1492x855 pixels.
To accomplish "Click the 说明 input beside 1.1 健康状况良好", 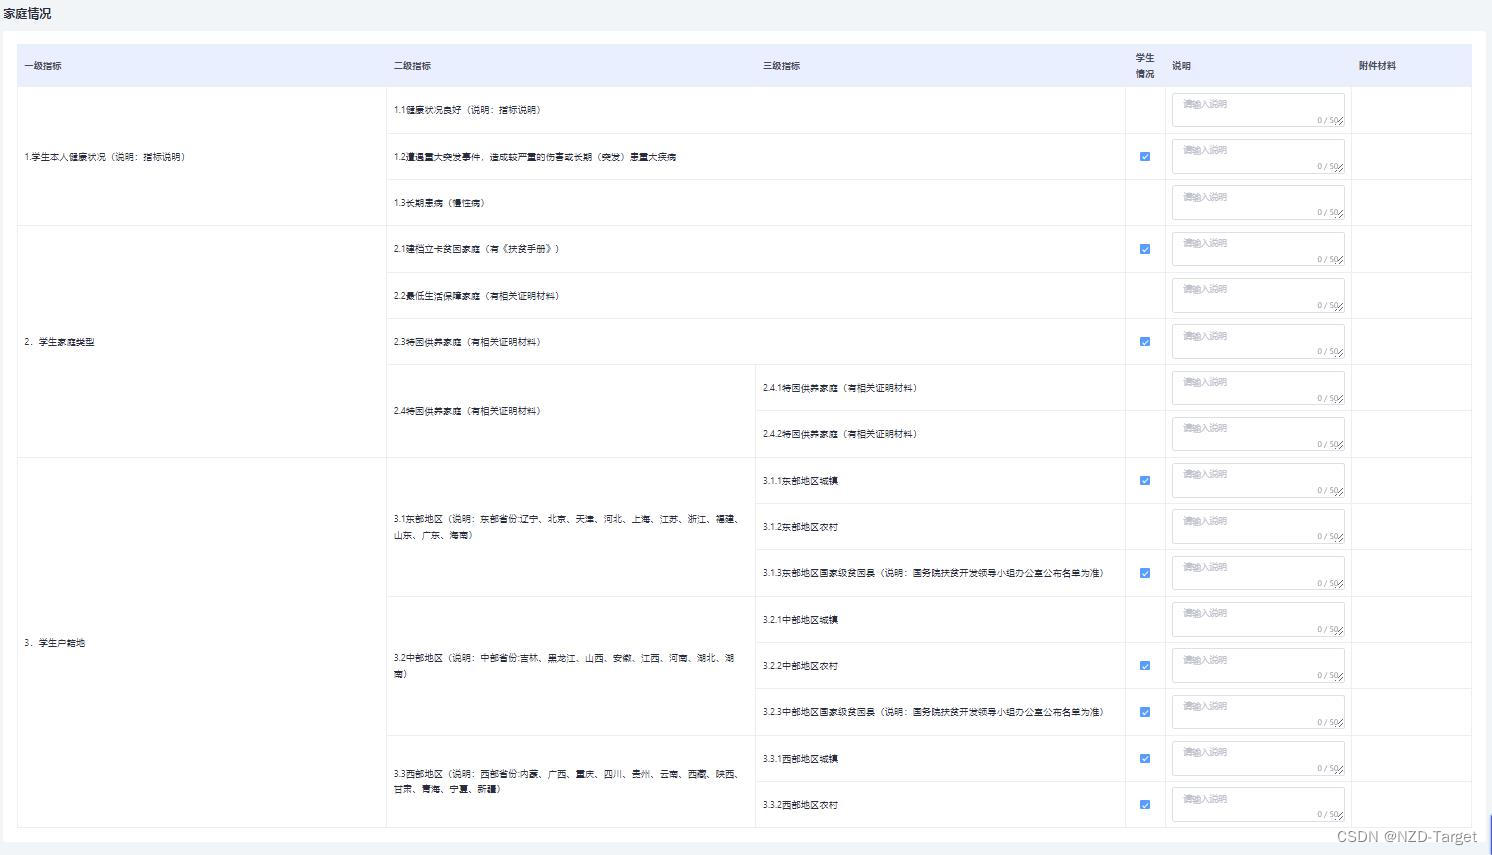I will tap(1257, 109).
